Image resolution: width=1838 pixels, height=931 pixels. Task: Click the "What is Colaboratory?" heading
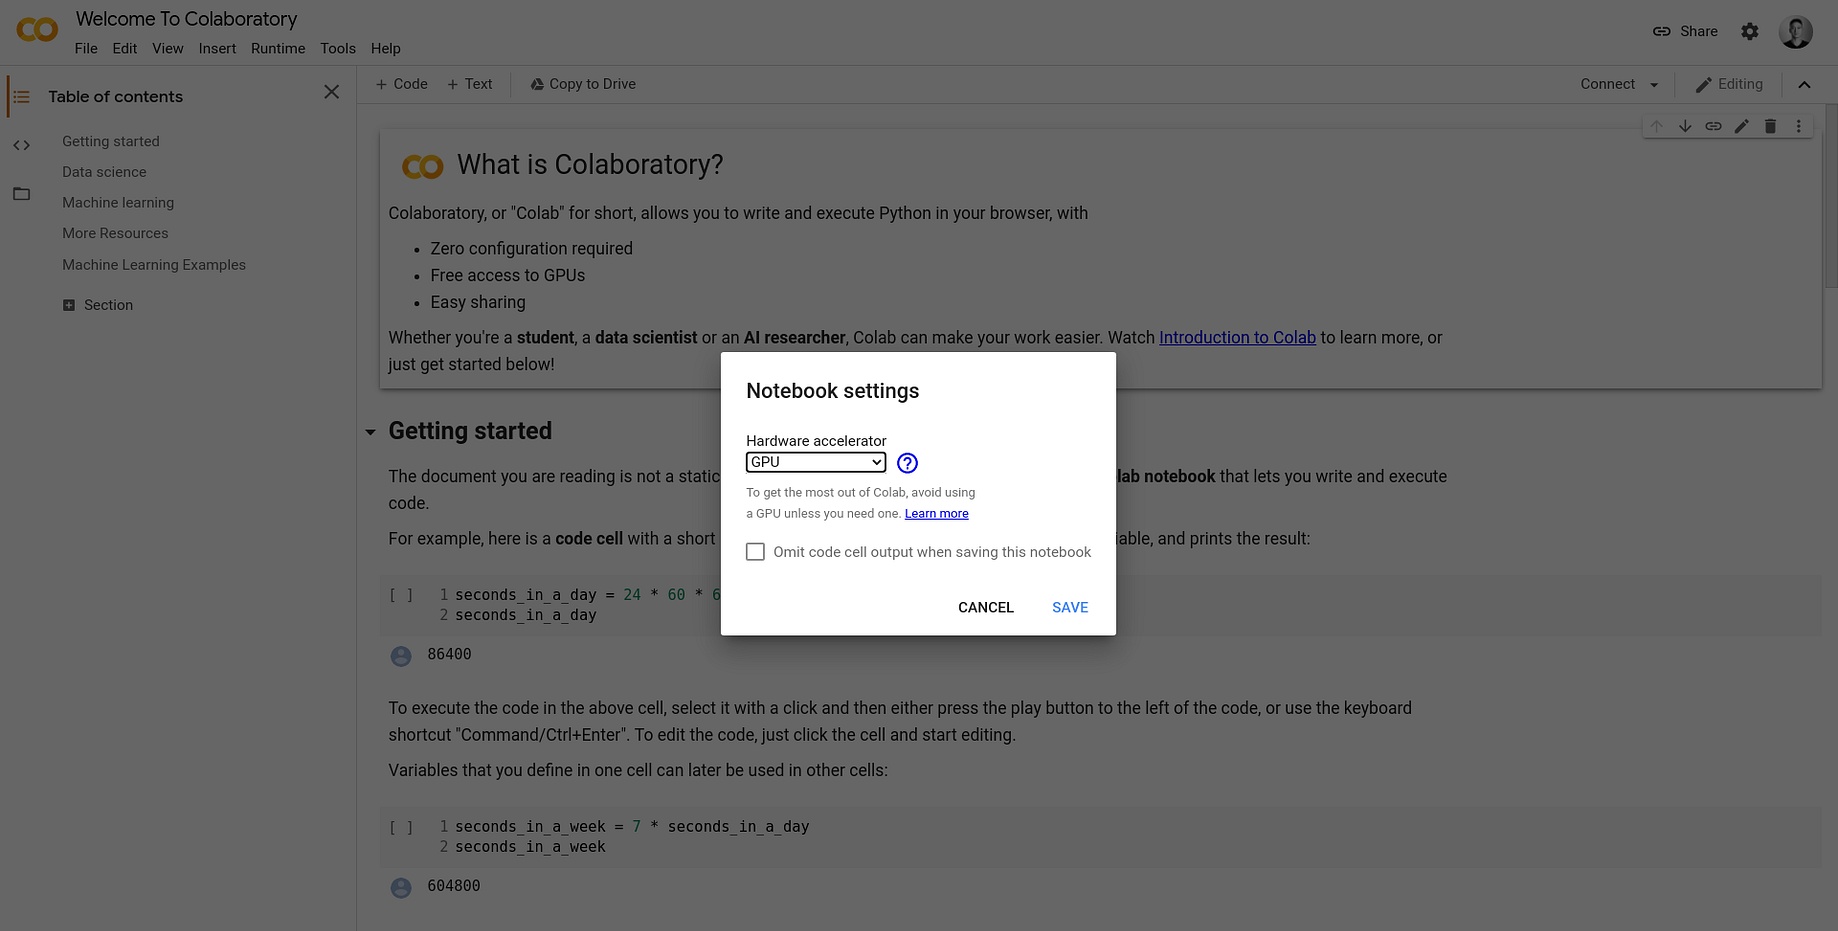[590, 165]
